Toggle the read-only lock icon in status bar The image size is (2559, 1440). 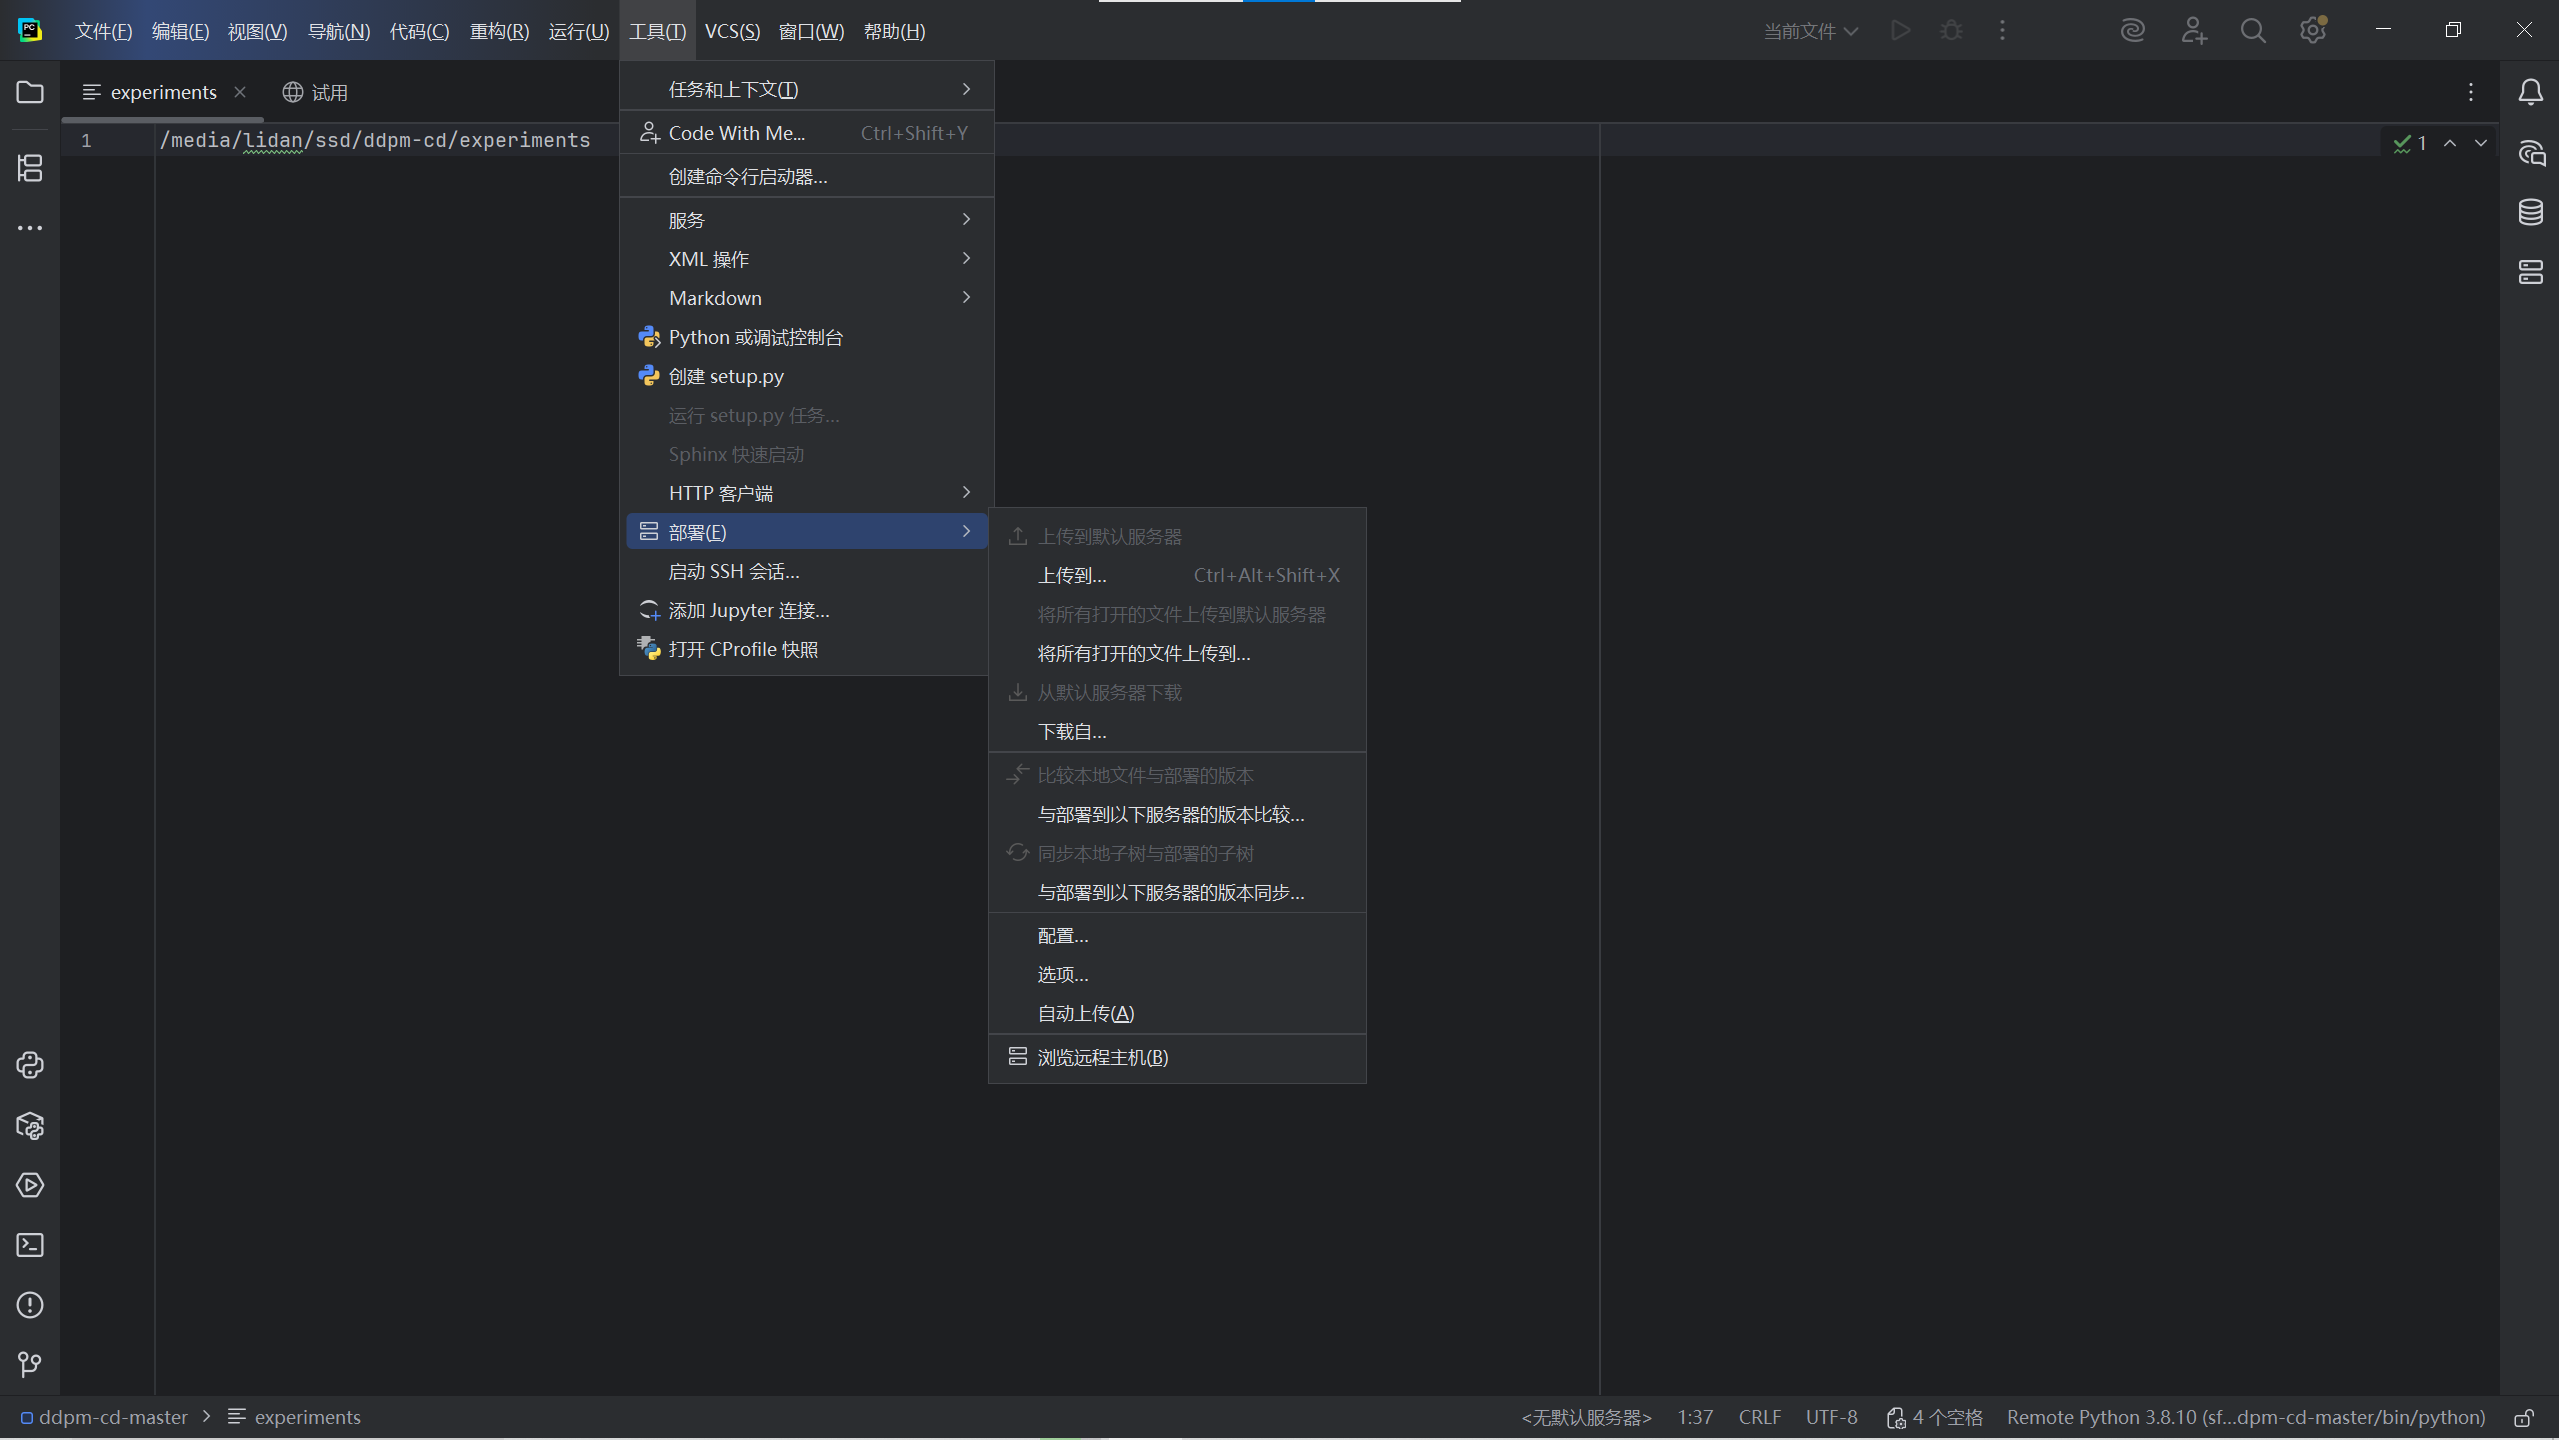pos(2524,1418)
